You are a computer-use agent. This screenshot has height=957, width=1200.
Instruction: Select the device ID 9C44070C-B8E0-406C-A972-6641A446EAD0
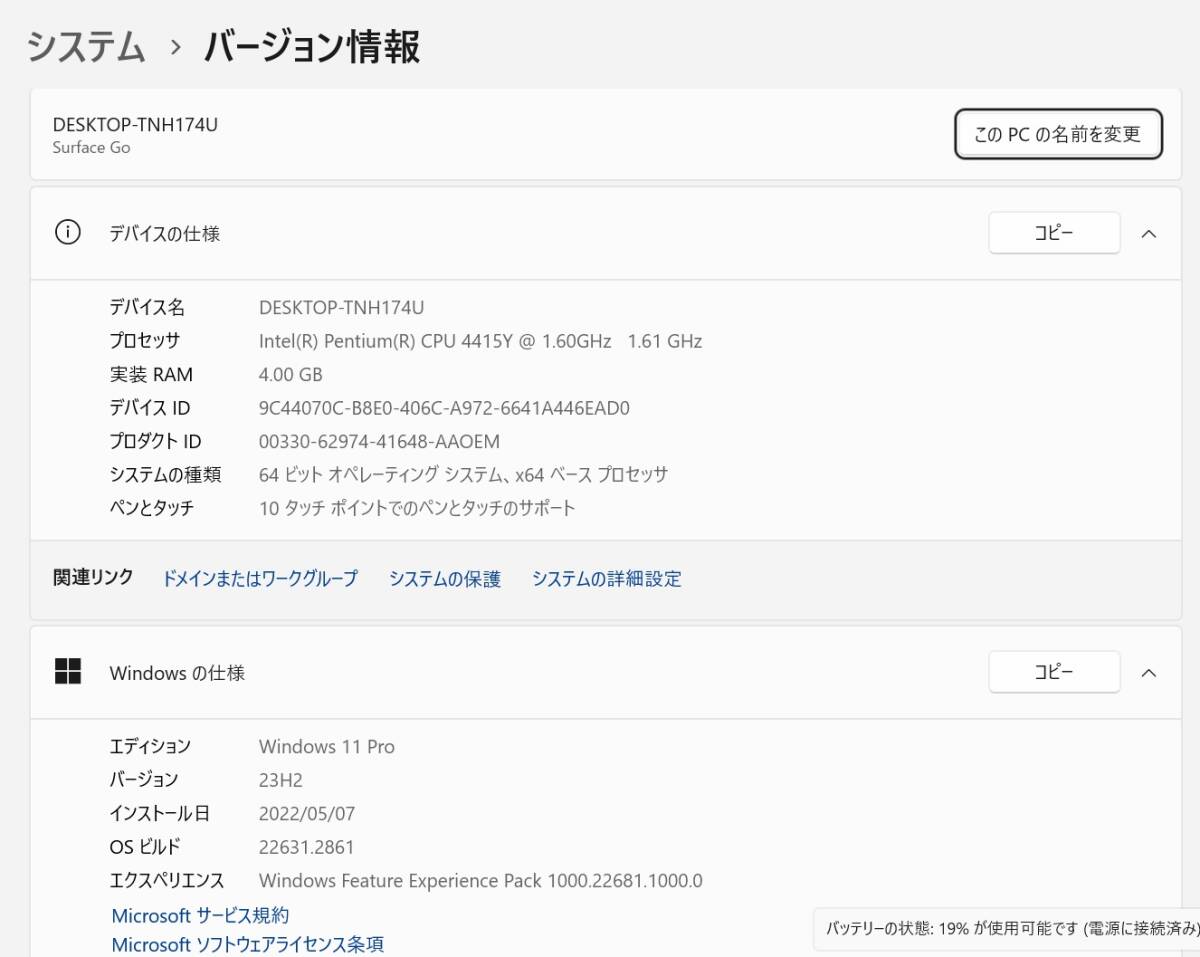point(444,408)
